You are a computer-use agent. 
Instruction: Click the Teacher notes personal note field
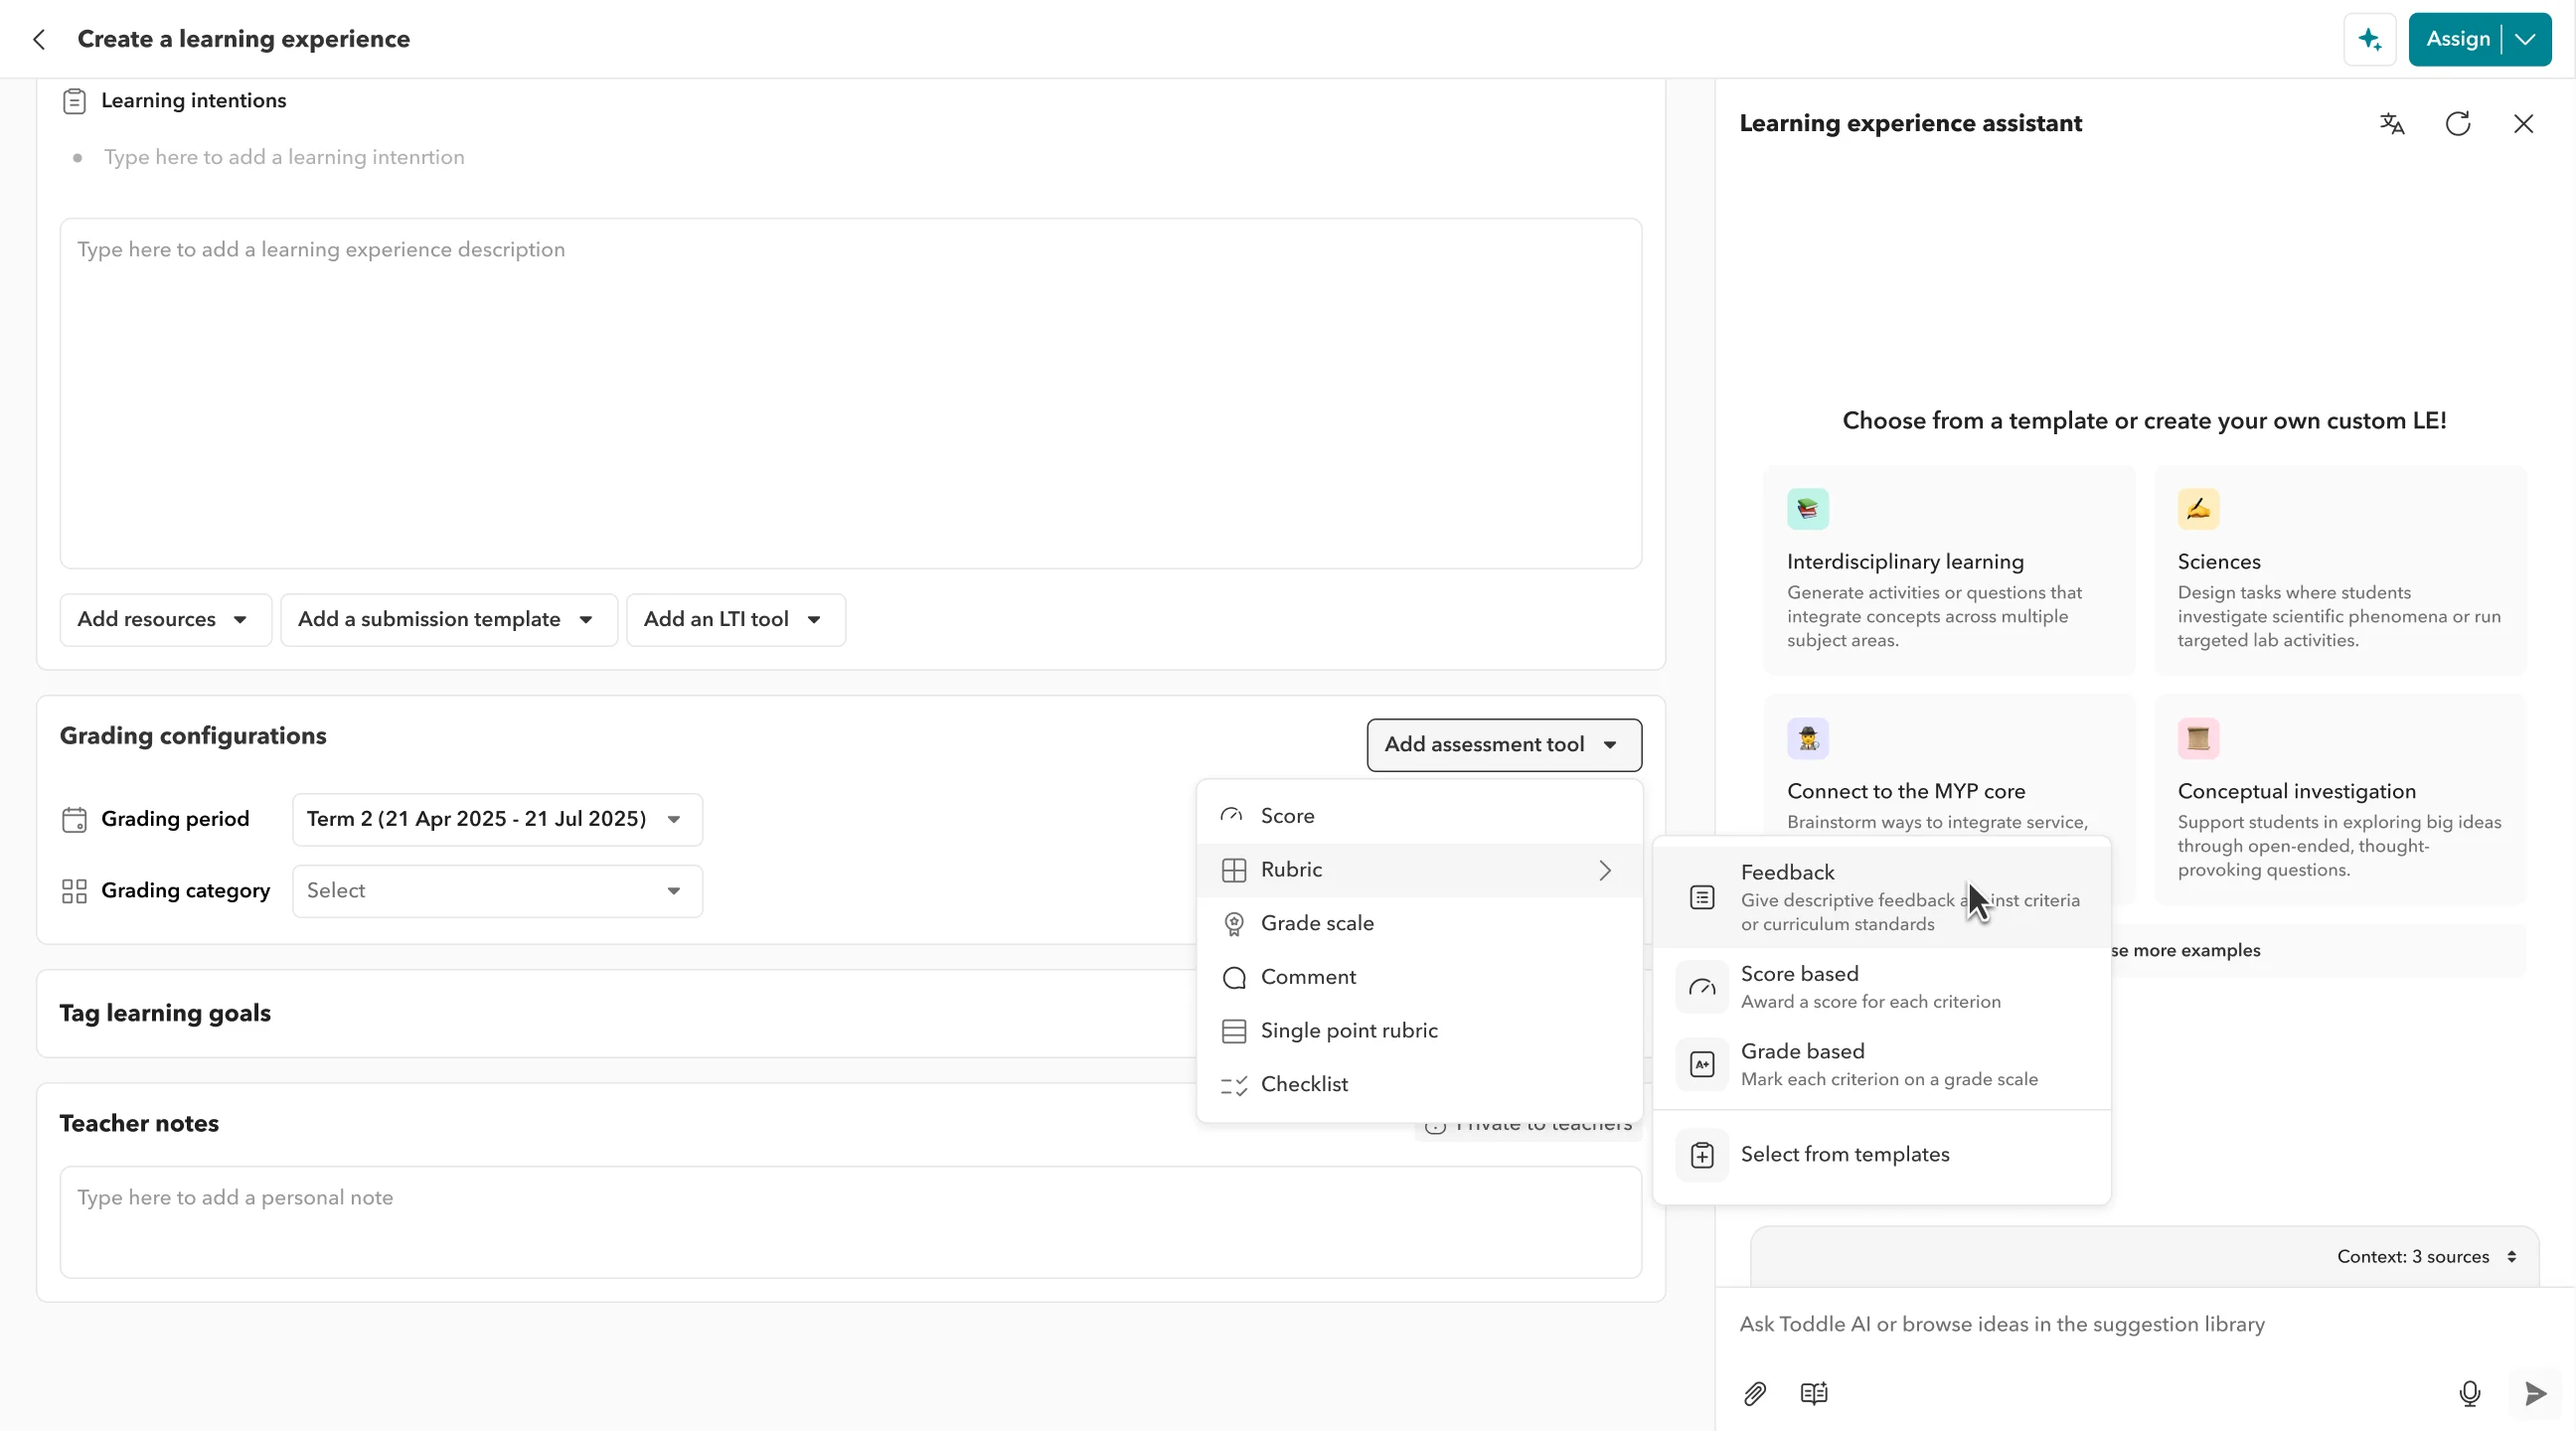click(x=850, y=1222)
